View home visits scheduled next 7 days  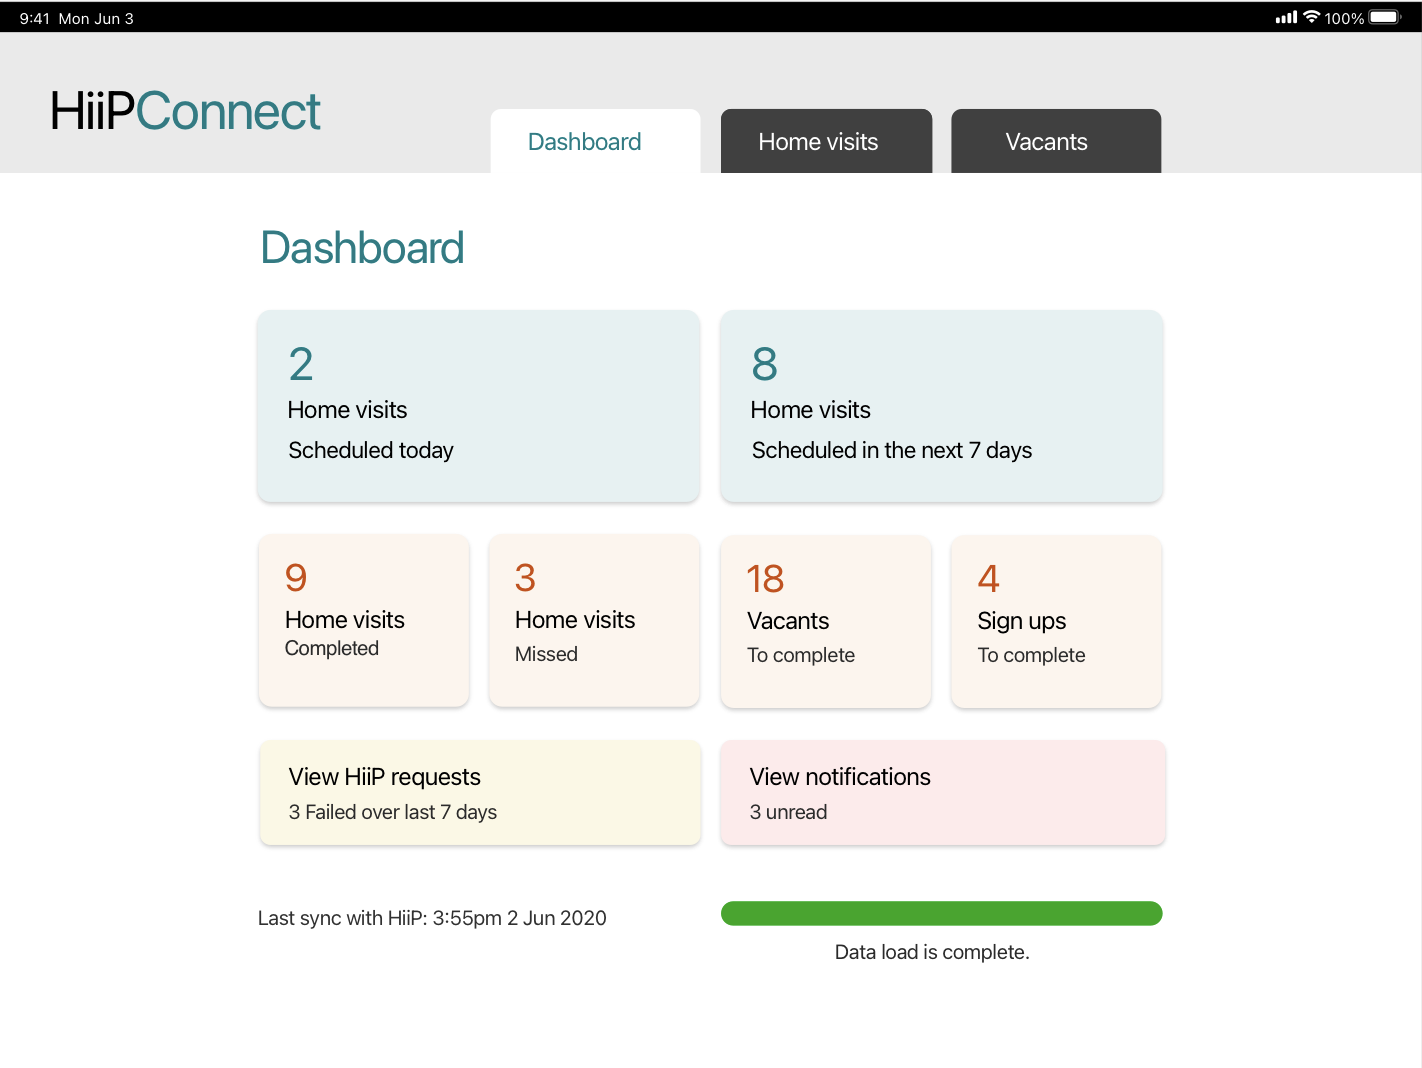coord(941,406)
